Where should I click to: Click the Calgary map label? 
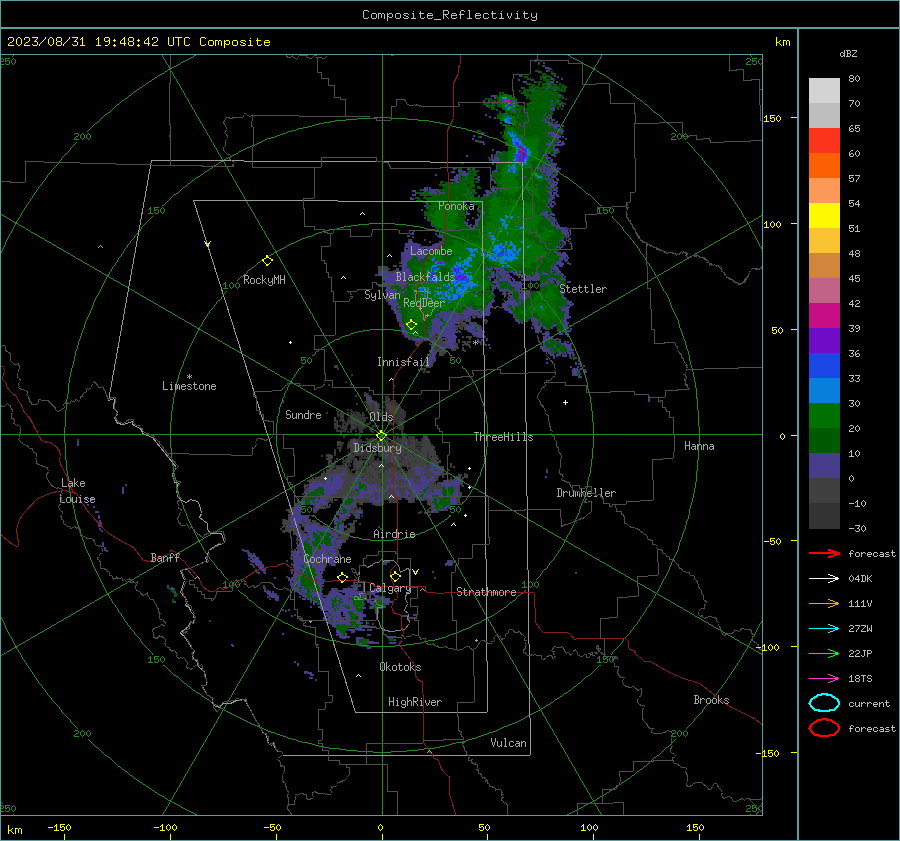(390, 588)
